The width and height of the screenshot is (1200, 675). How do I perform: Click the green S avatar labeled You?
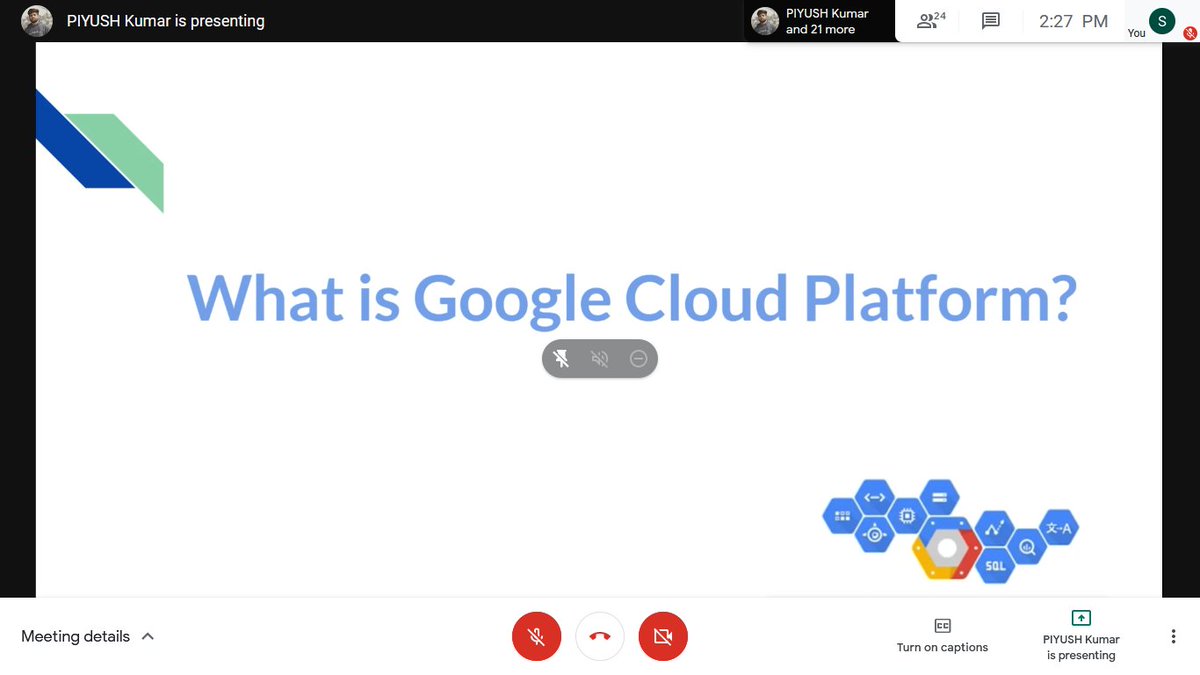[1162, 21]
